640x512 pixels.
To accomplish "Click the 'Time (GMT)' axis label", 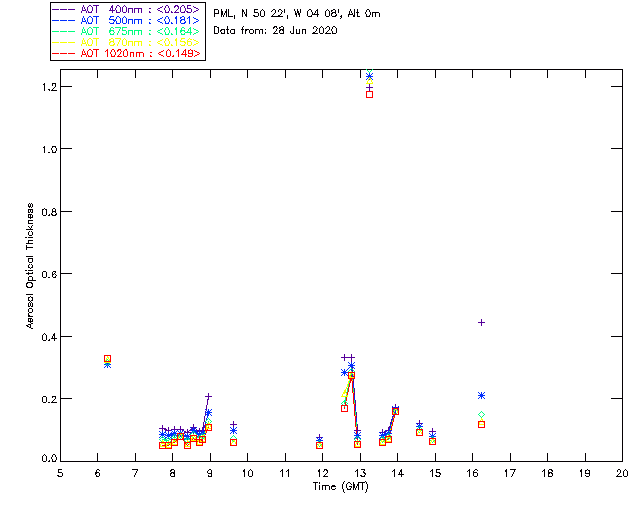I will click(340, 487).
